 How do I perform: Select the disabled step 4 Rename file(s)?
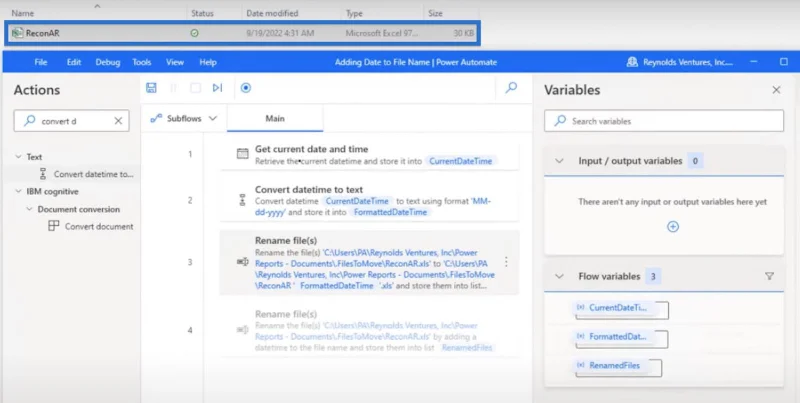point(369,331)
